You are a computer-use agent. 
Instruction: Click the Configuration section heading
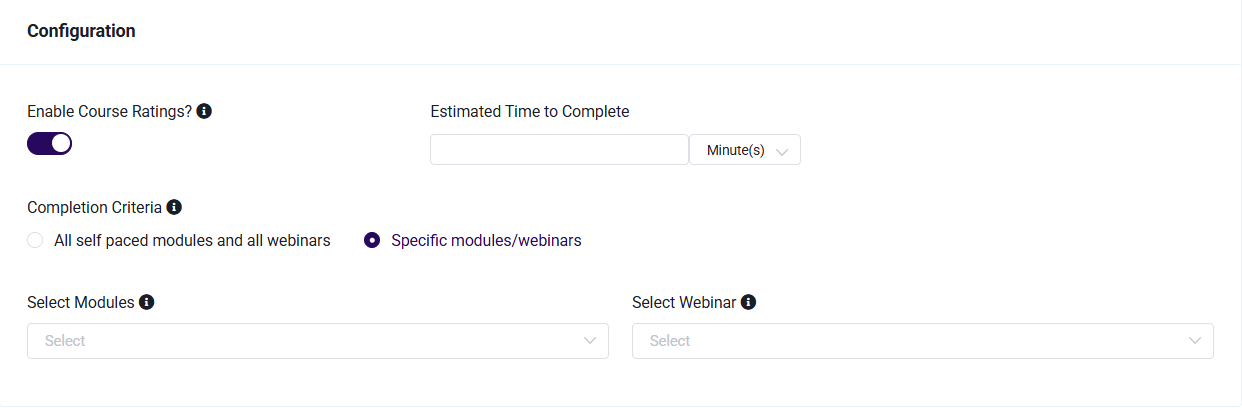81,31
